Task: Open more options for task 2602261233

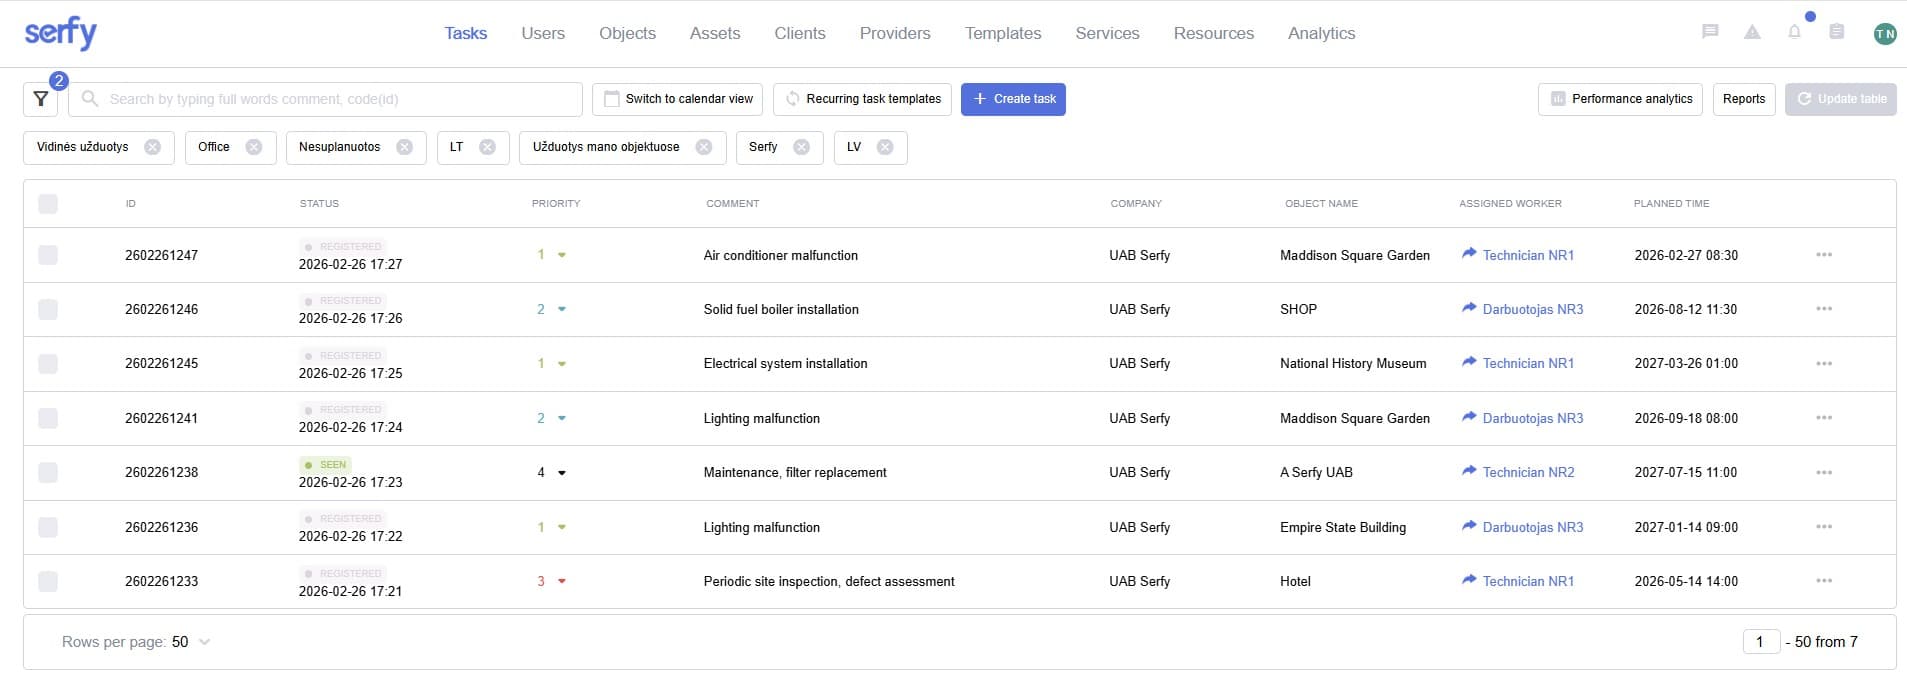Action: point(1824,581)
